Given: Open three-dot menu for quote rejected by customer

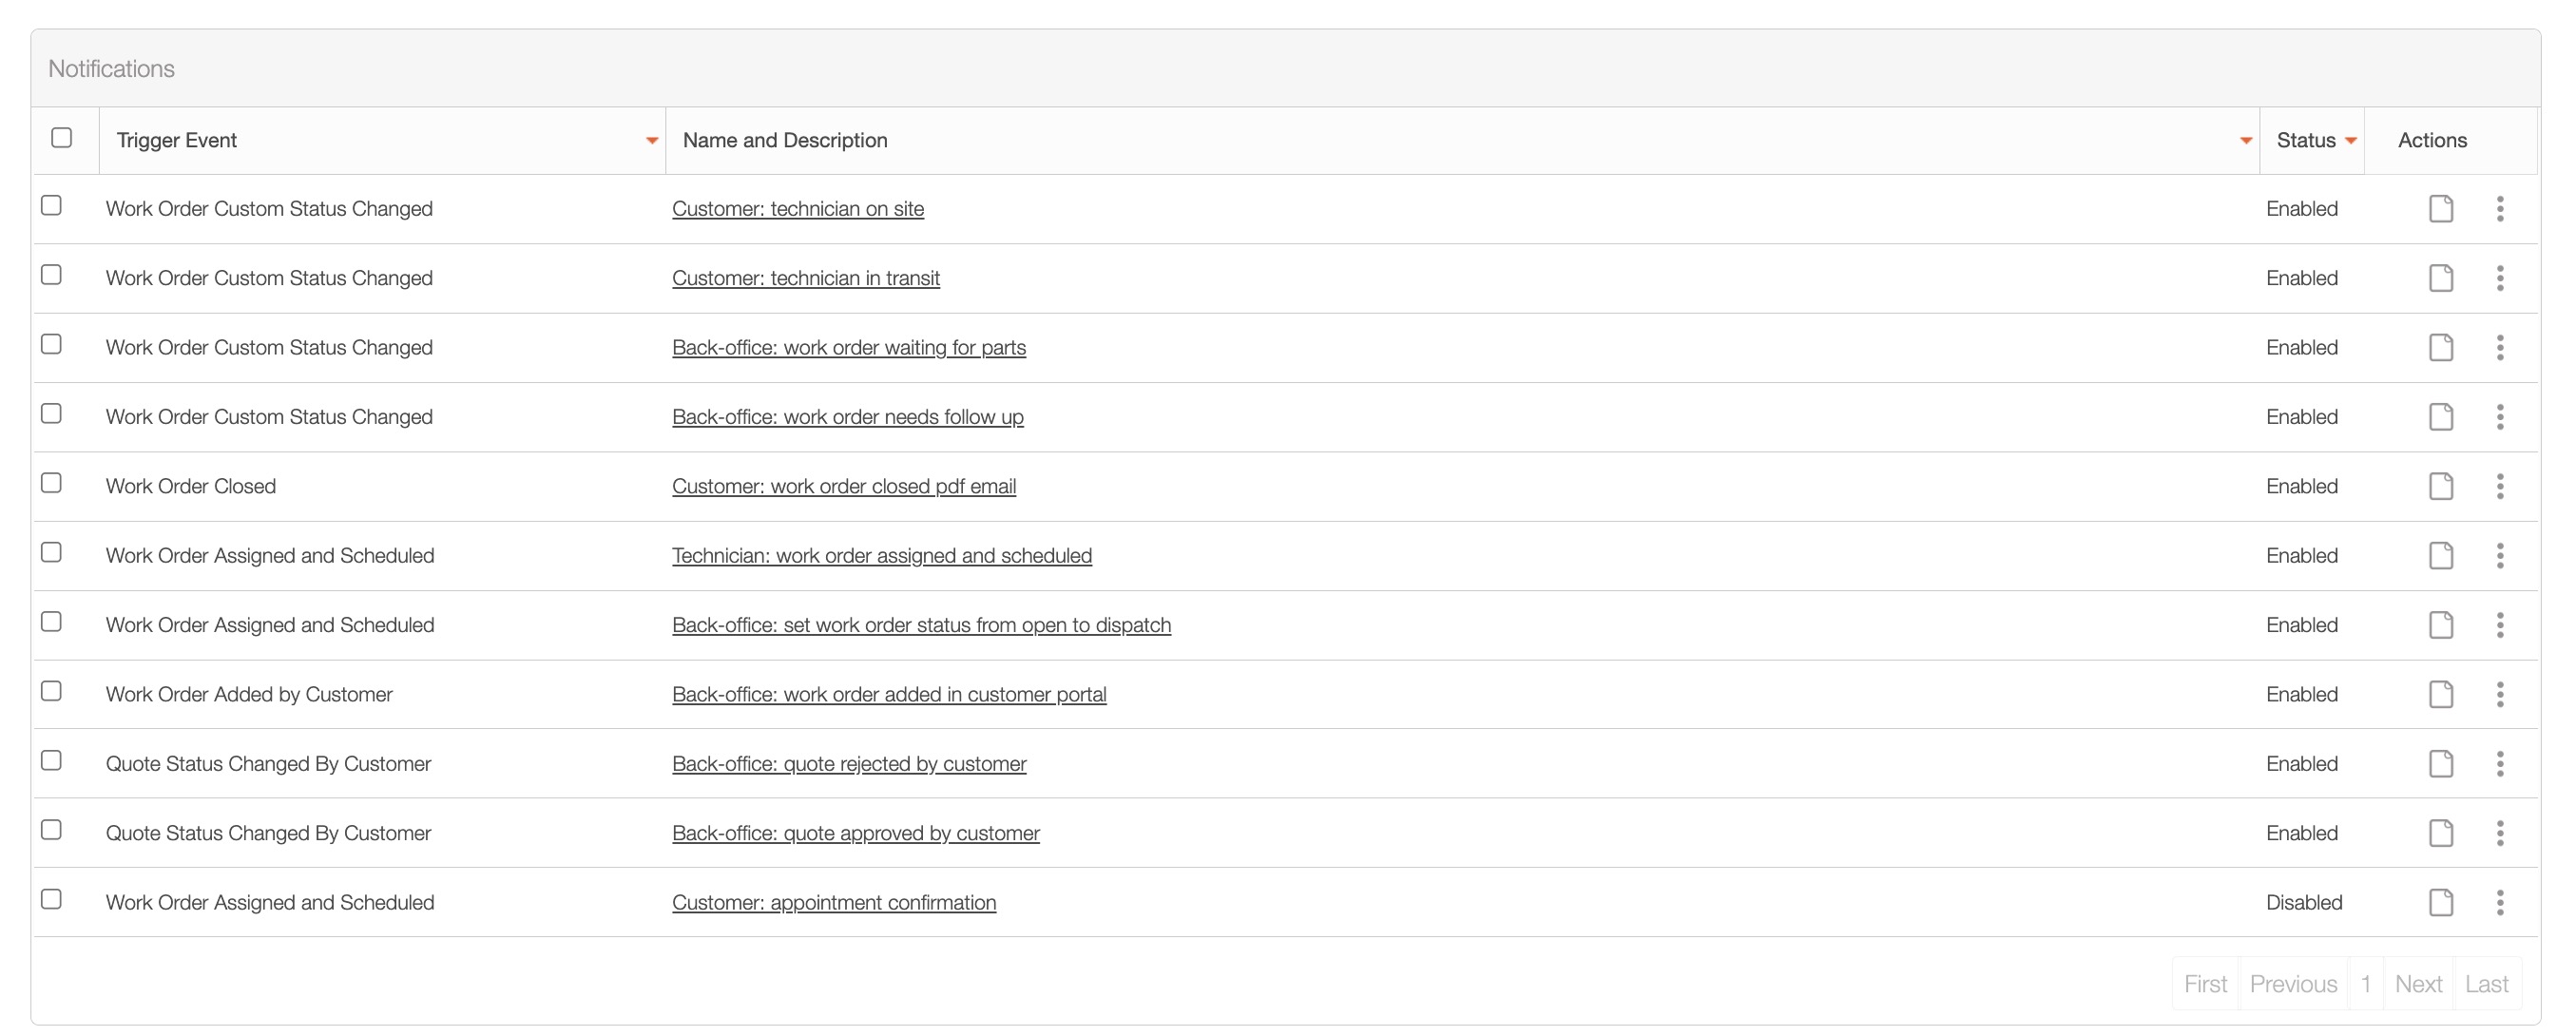Looking at the screenshot, I should [2499, 764].
